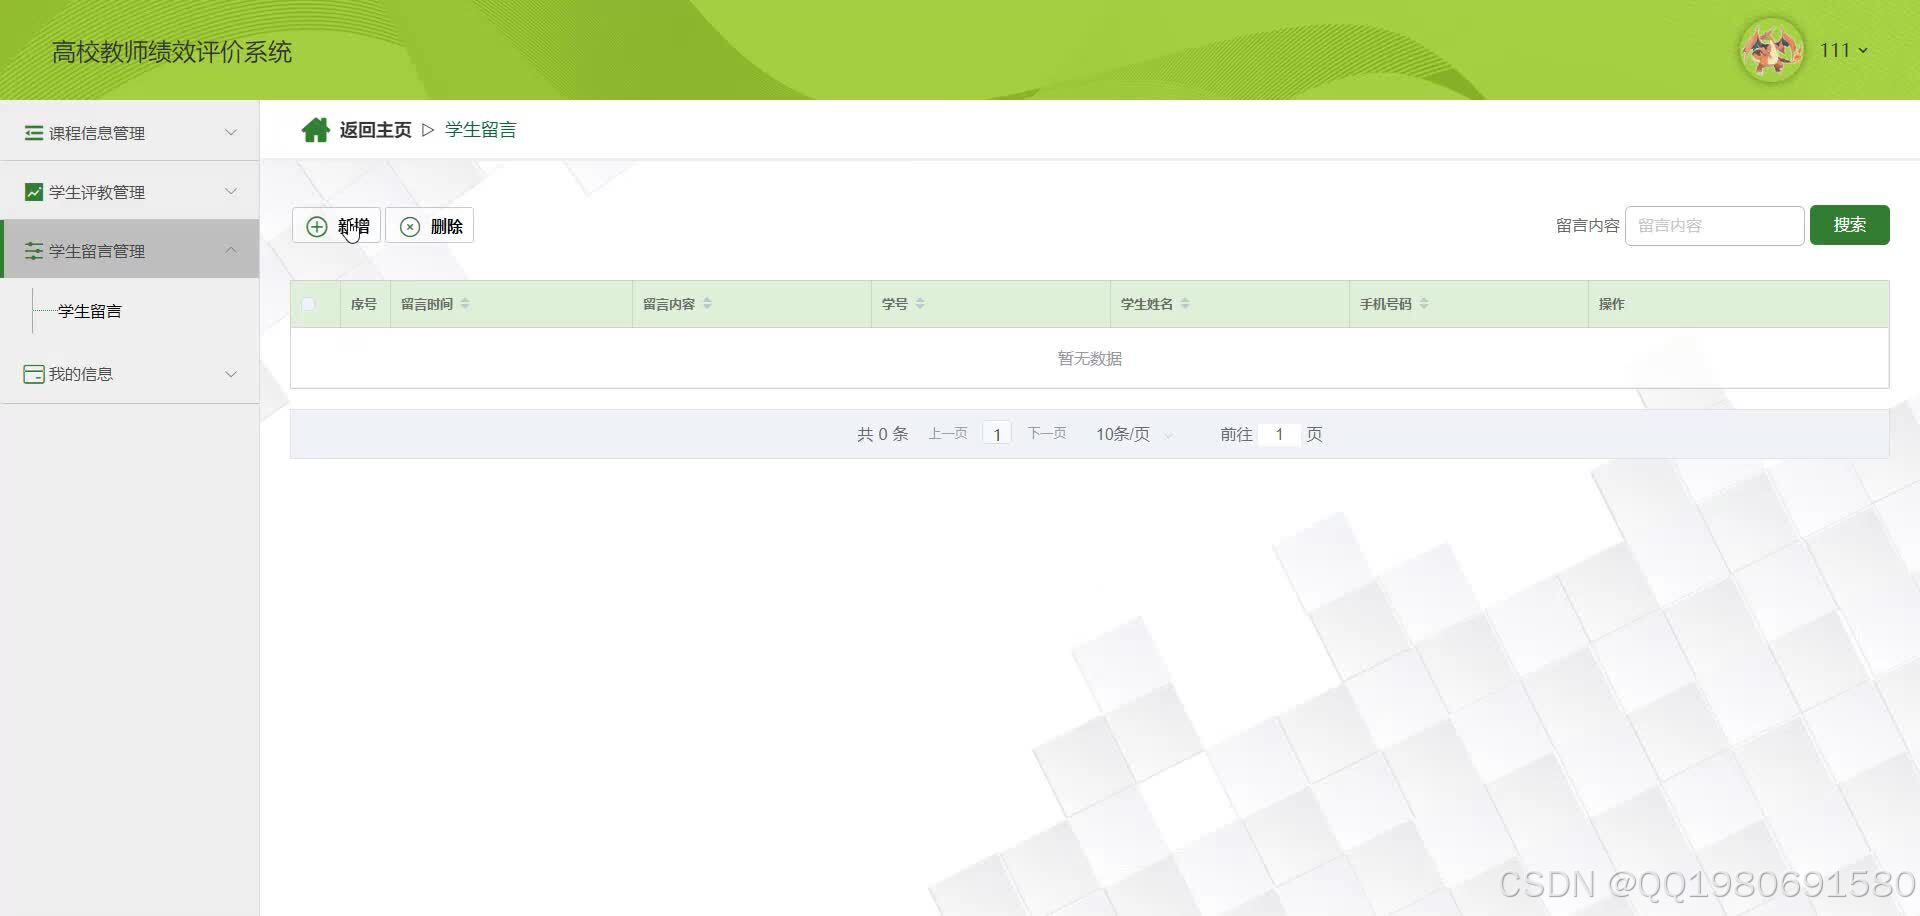Click the sort arrows beside 学号
This screenshot has width=1920, height=916.
pos(920,304)
